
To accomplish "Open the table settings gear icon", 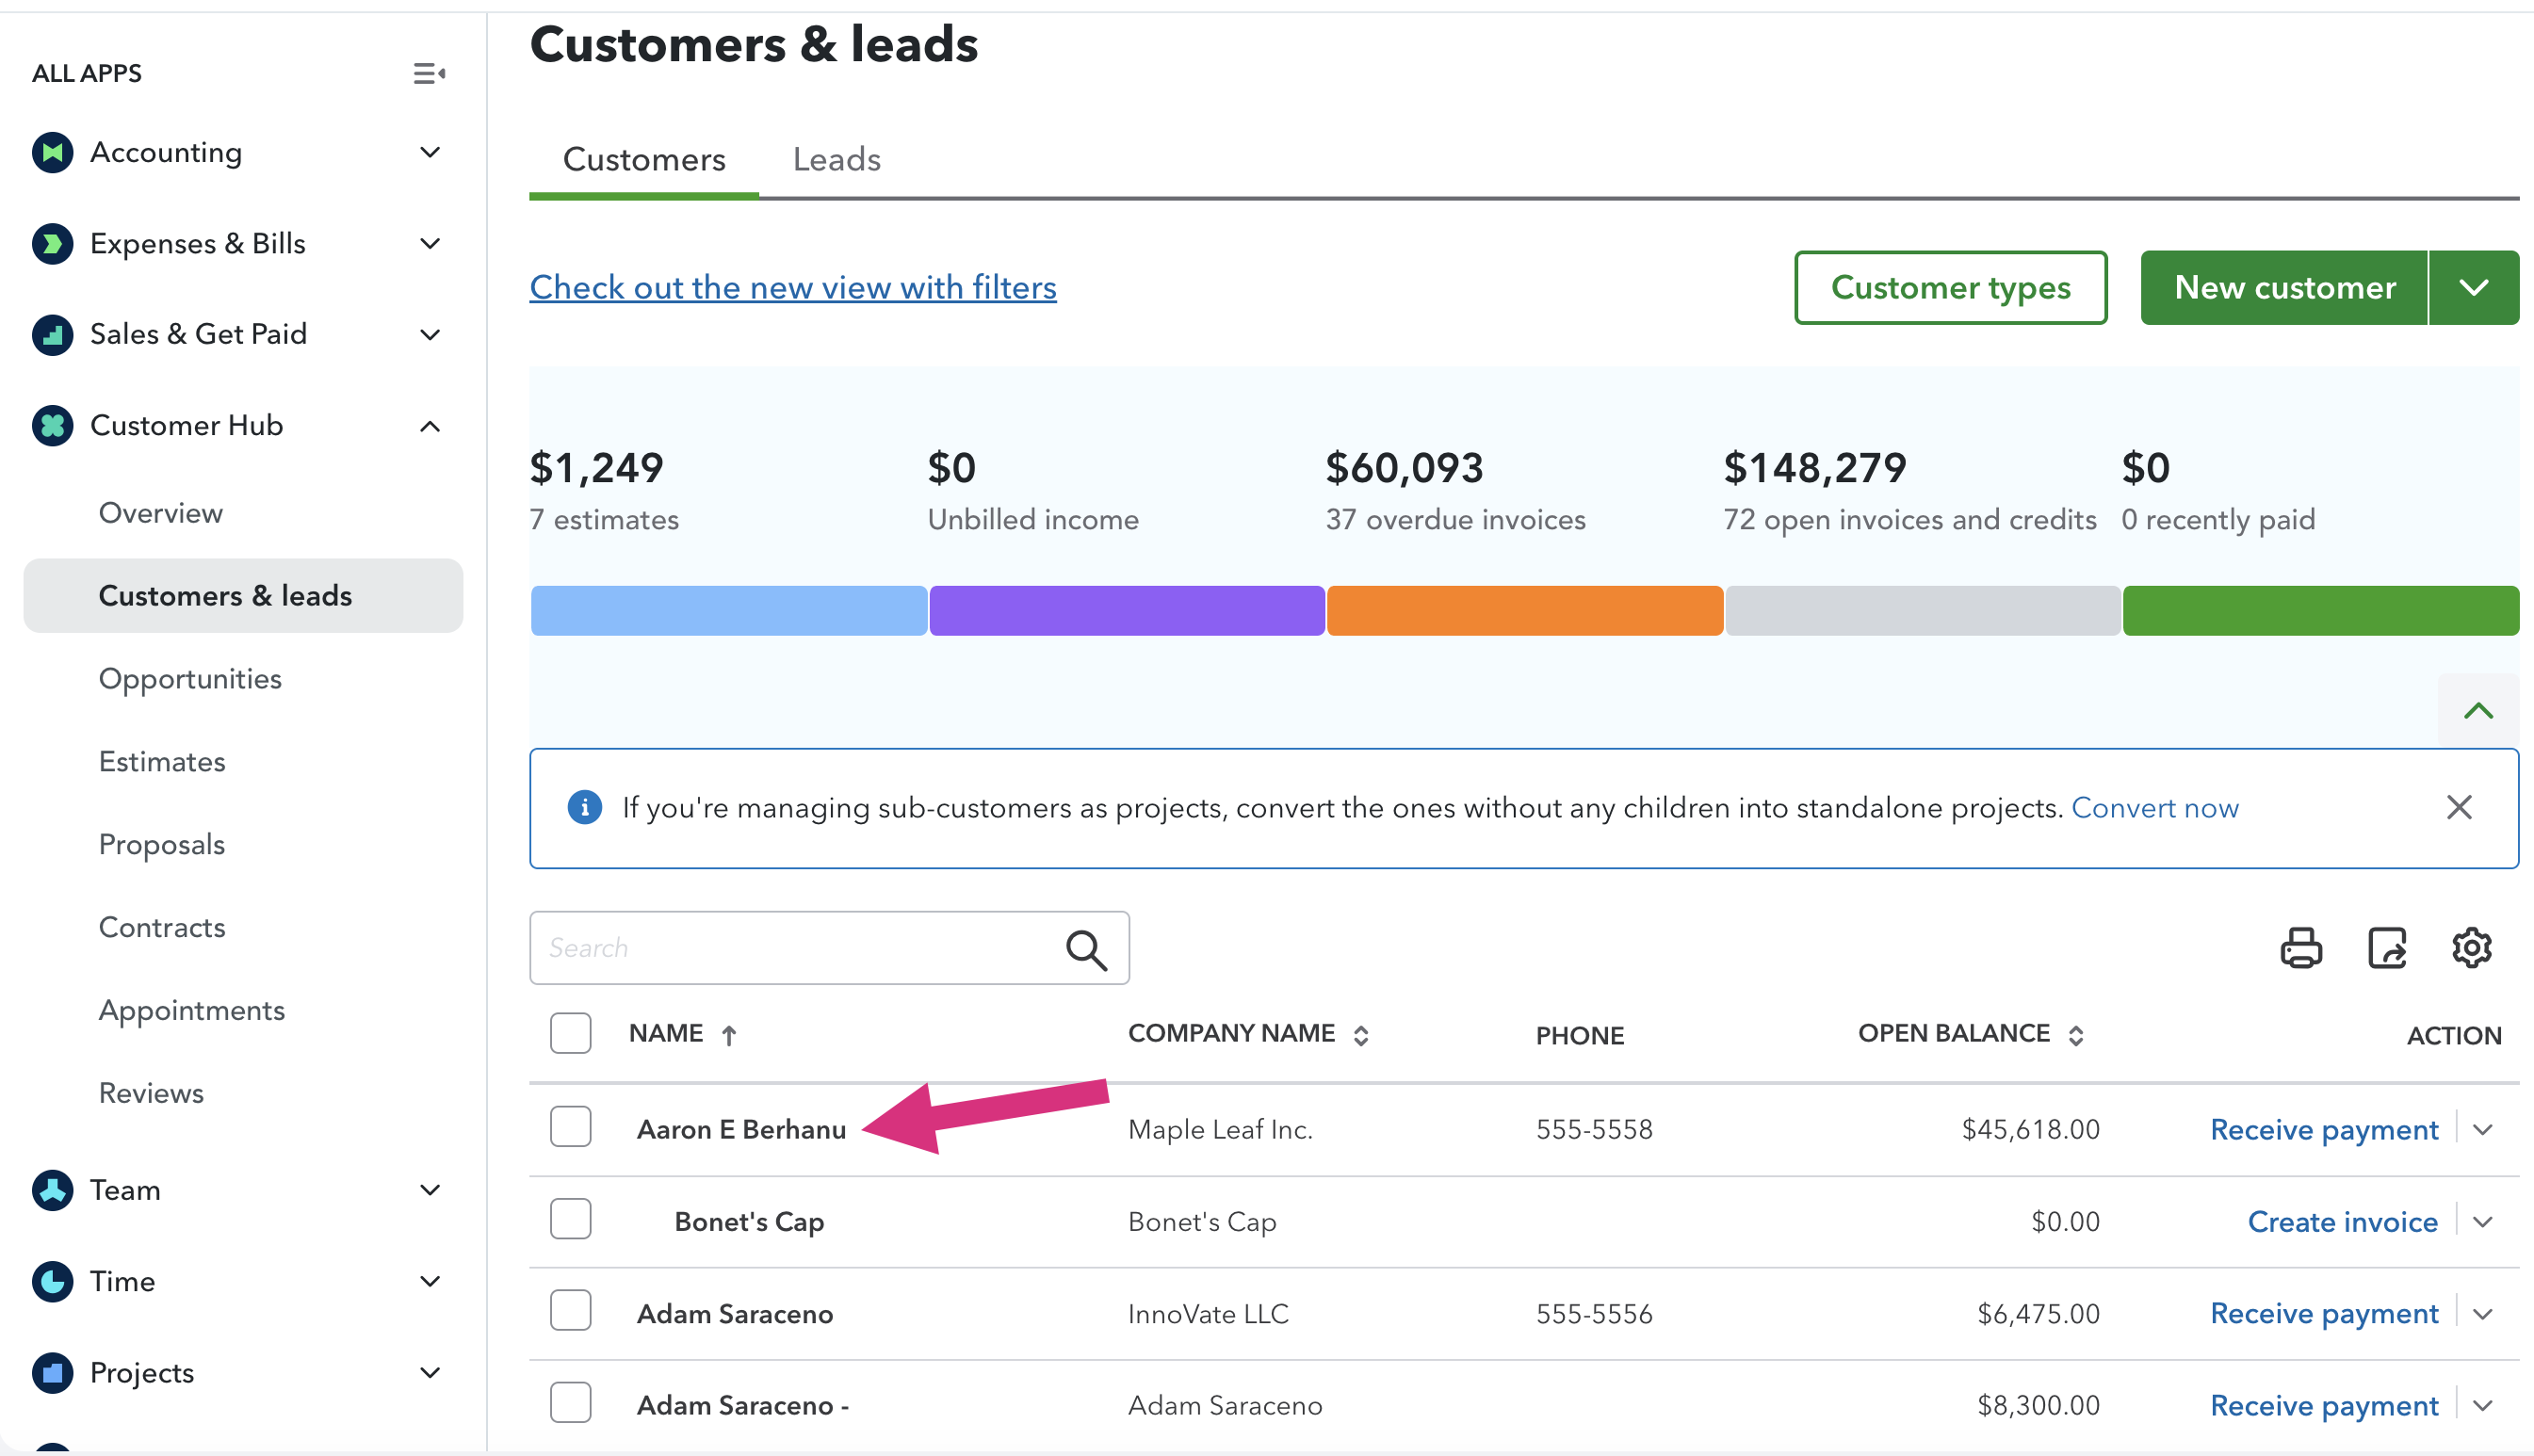I will point(2471,947).
